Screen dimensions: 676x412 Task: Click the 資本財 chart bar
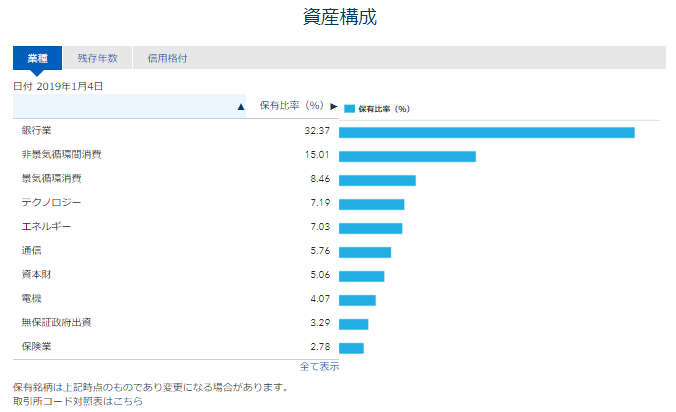point(362,276)
